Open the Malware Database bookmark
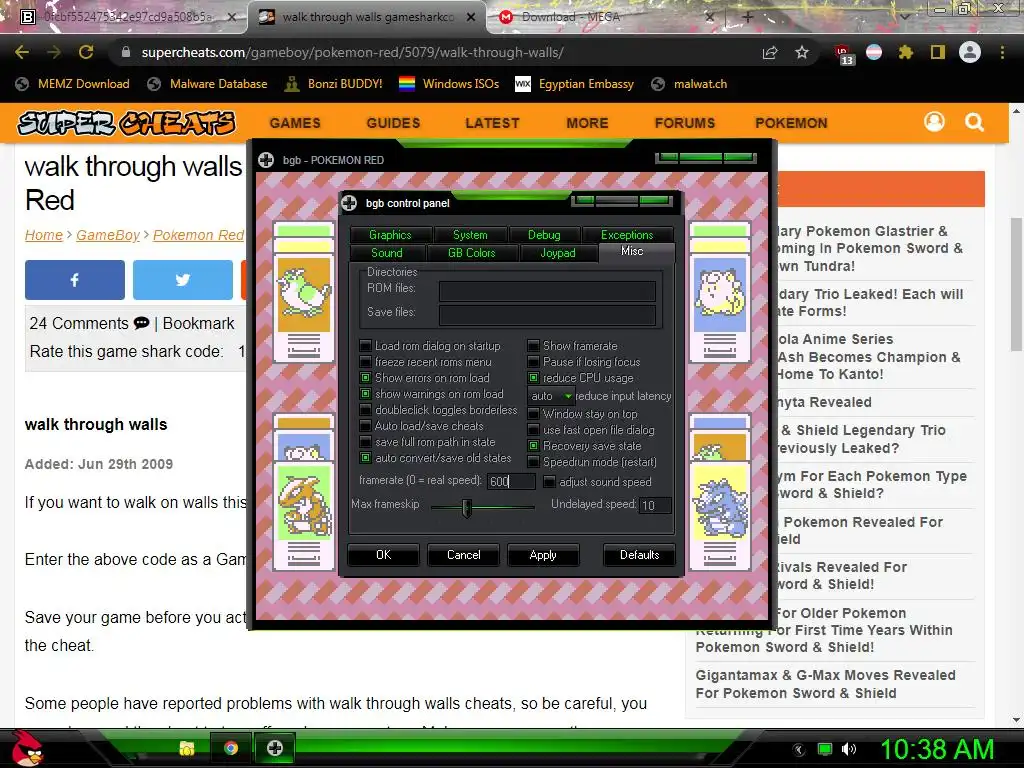1024x768 pixels. coord(208,84)
